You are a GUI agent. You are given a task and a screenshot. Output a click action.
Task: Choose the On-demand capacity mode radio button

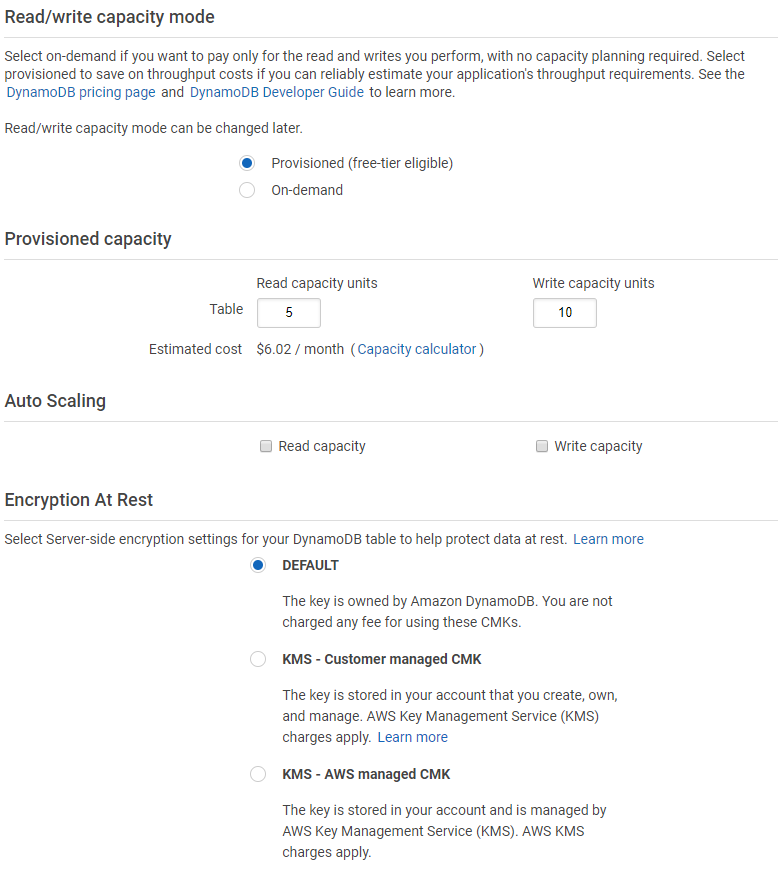[x=247, y=190]
